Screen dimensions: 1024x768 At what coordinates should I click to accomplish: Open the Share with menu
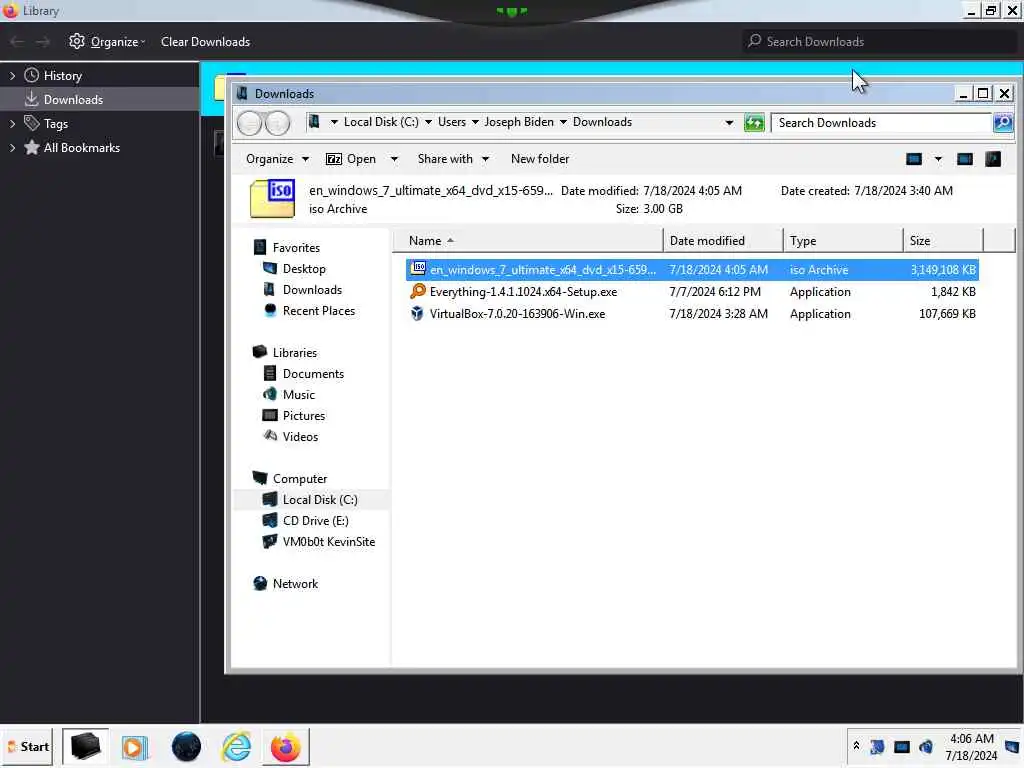point(453,159)
